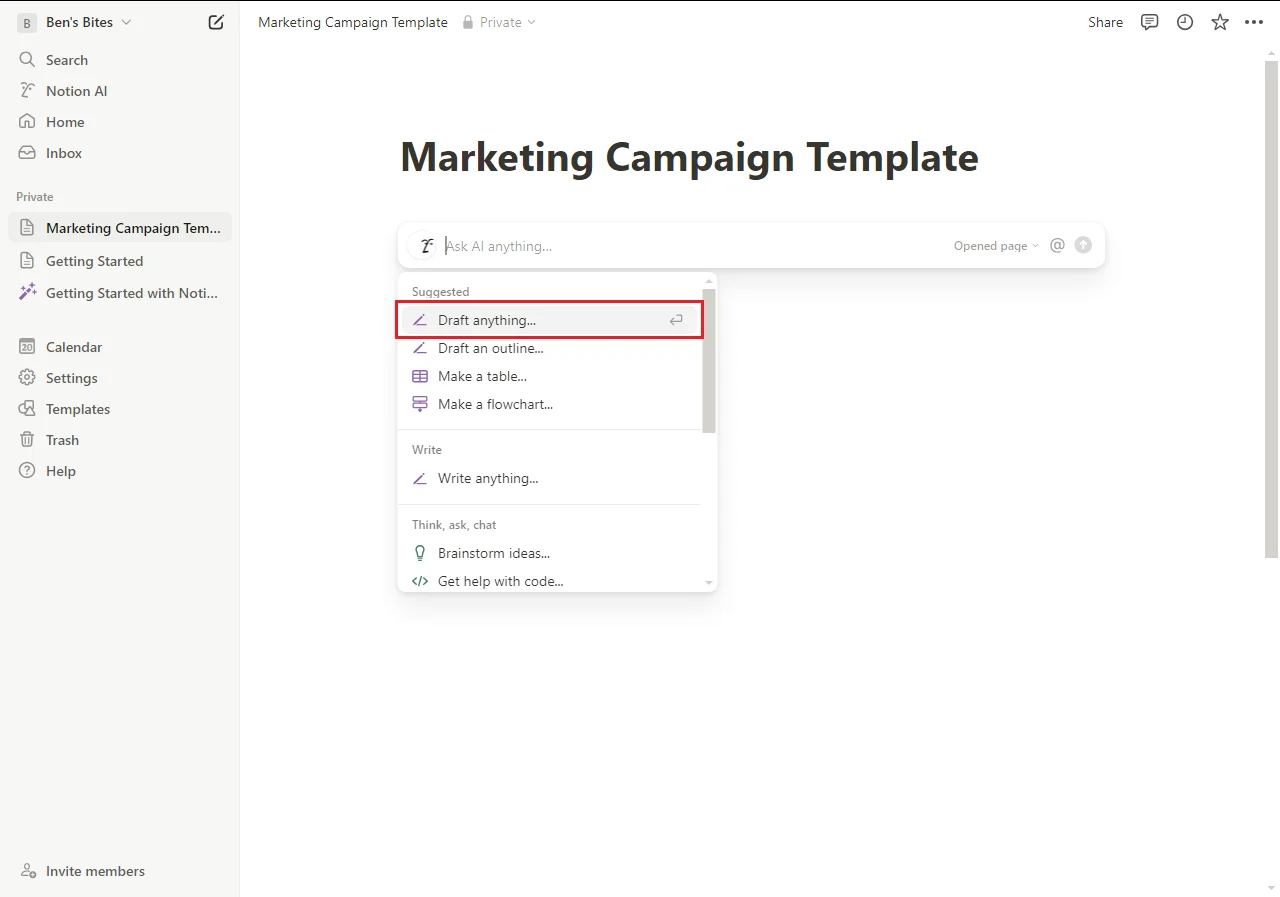Image resolution: width=1280 pixels, height=897 pixels.
Task: Open the page history clock icon
Action: (1185, 22)
